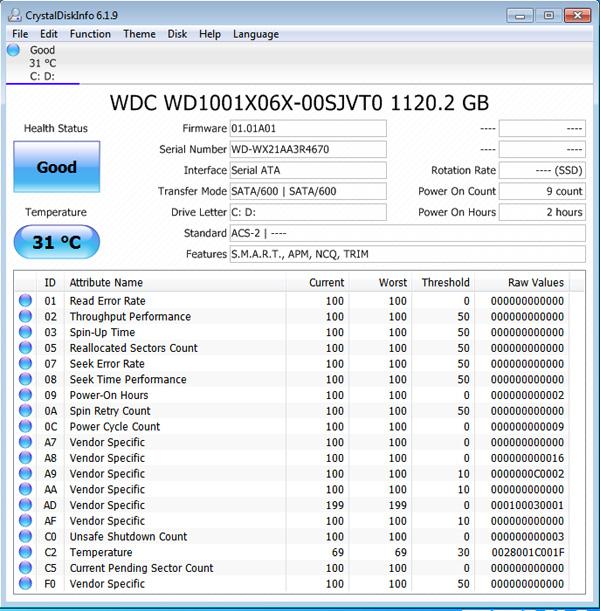
Task: Click status orb for Spin-Up Time
Action: (x=25, y=332)
